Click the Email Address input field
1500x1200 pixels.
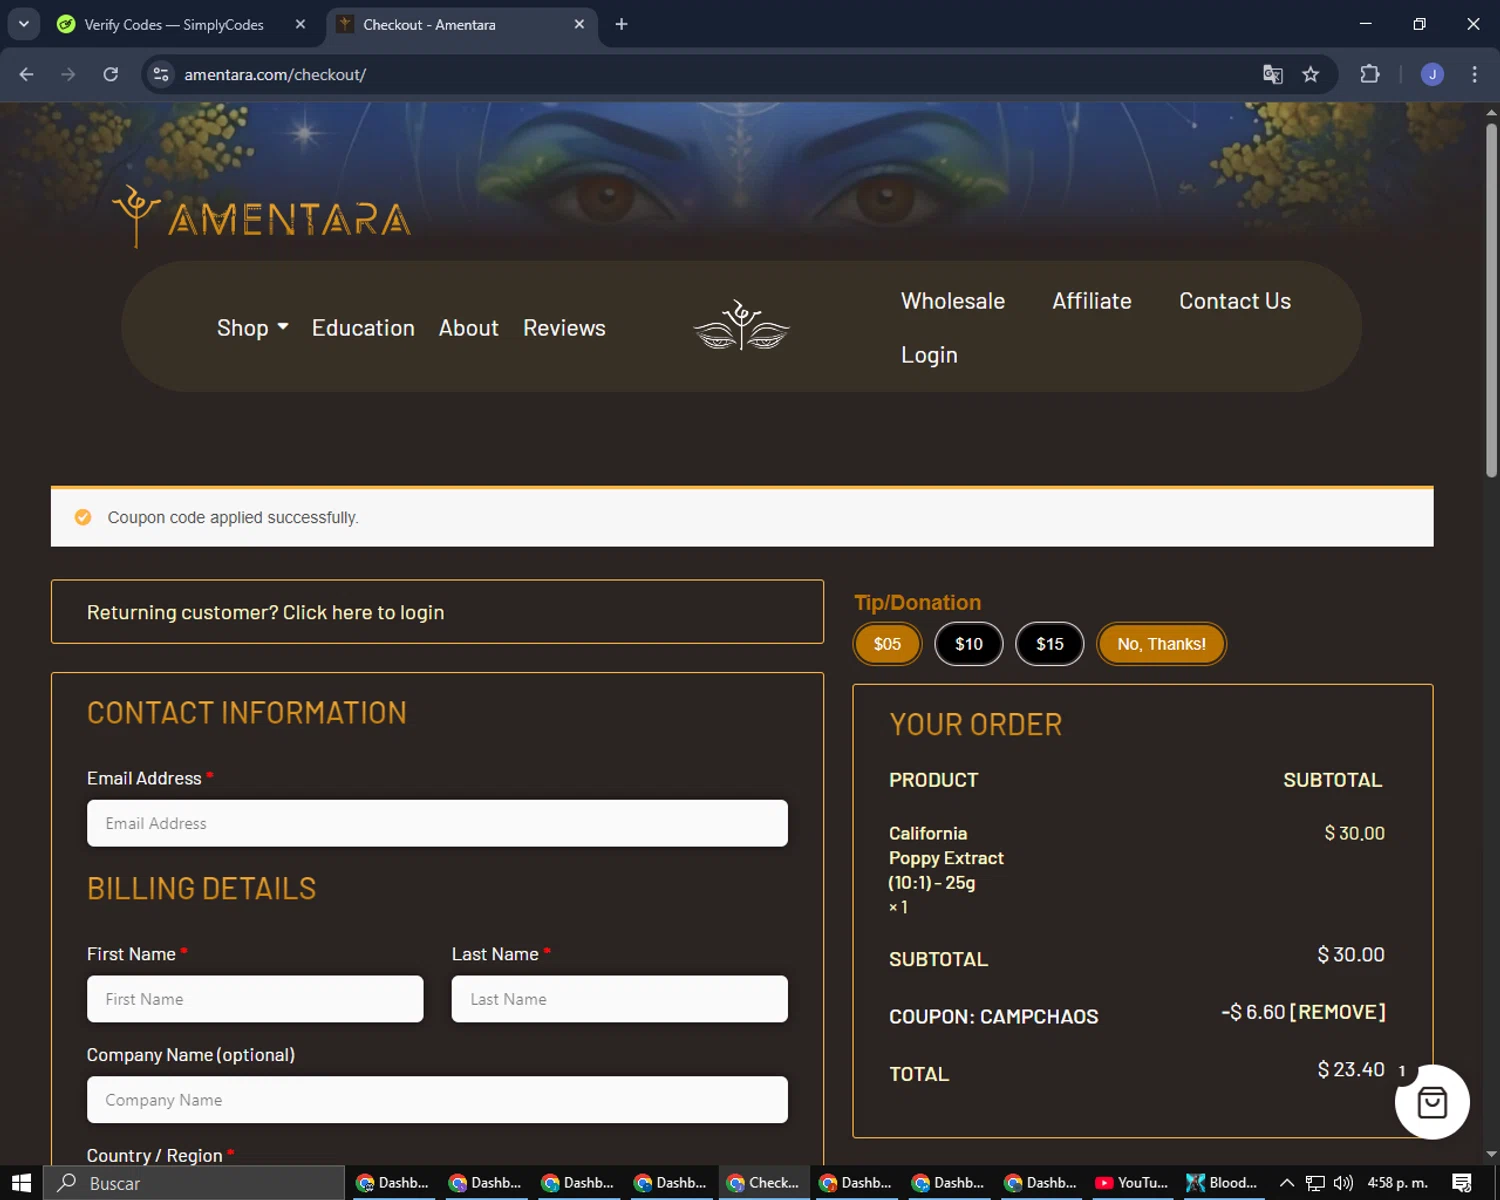pyautogui.click(x=437, y=823)
